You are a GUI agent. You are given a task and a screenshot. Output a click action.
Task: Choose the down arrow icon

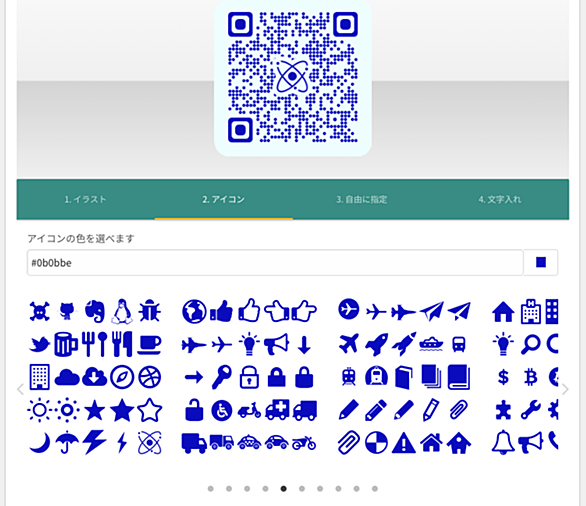tap(304, 345)
